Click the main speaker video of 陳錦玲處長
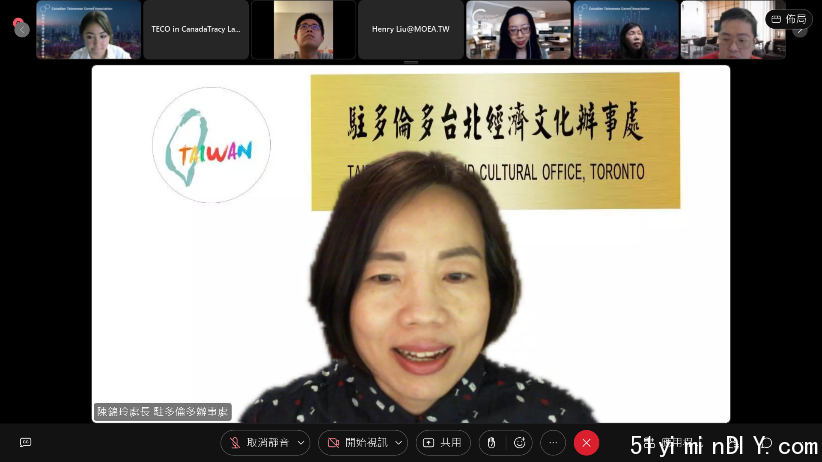The image size is (822, 462). 410,244
